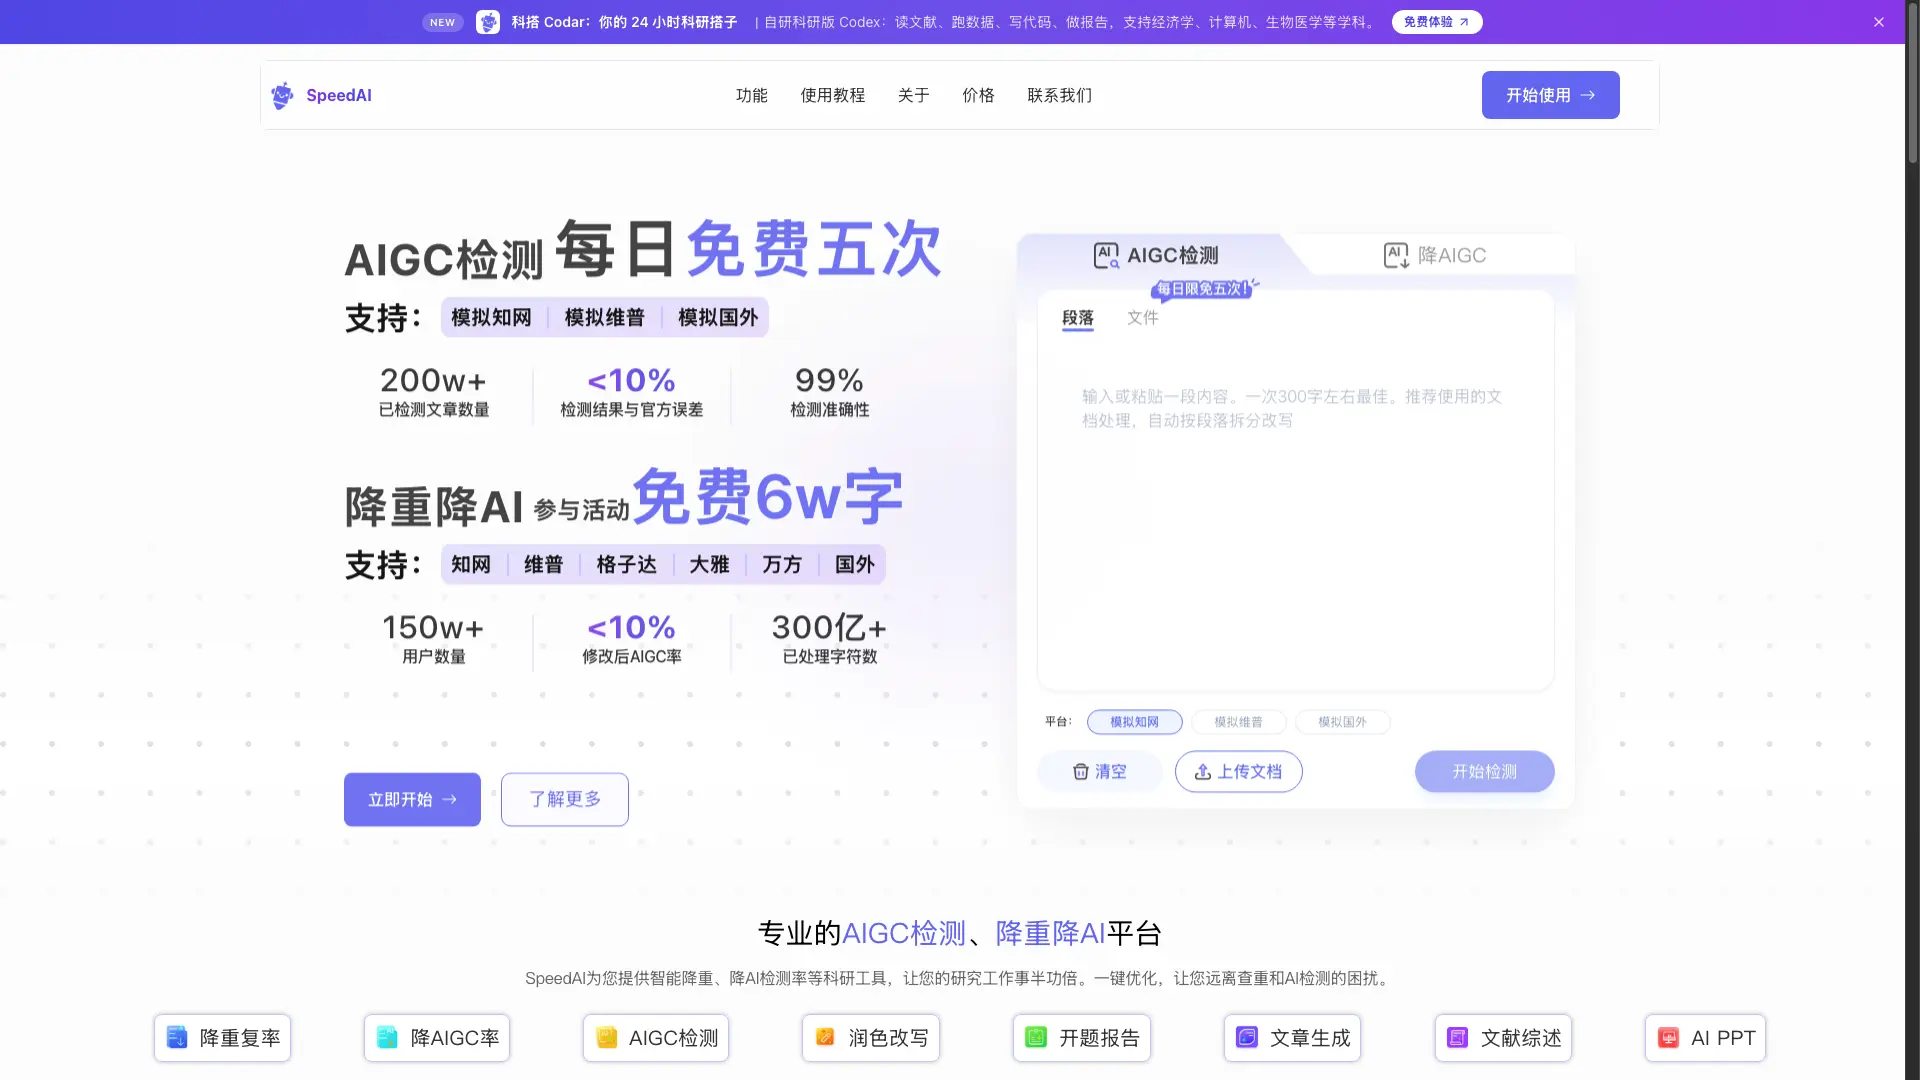Screen dimensions: 1920x1080
Task: Click the Codar mascot icon in banner
Action: 488,22
